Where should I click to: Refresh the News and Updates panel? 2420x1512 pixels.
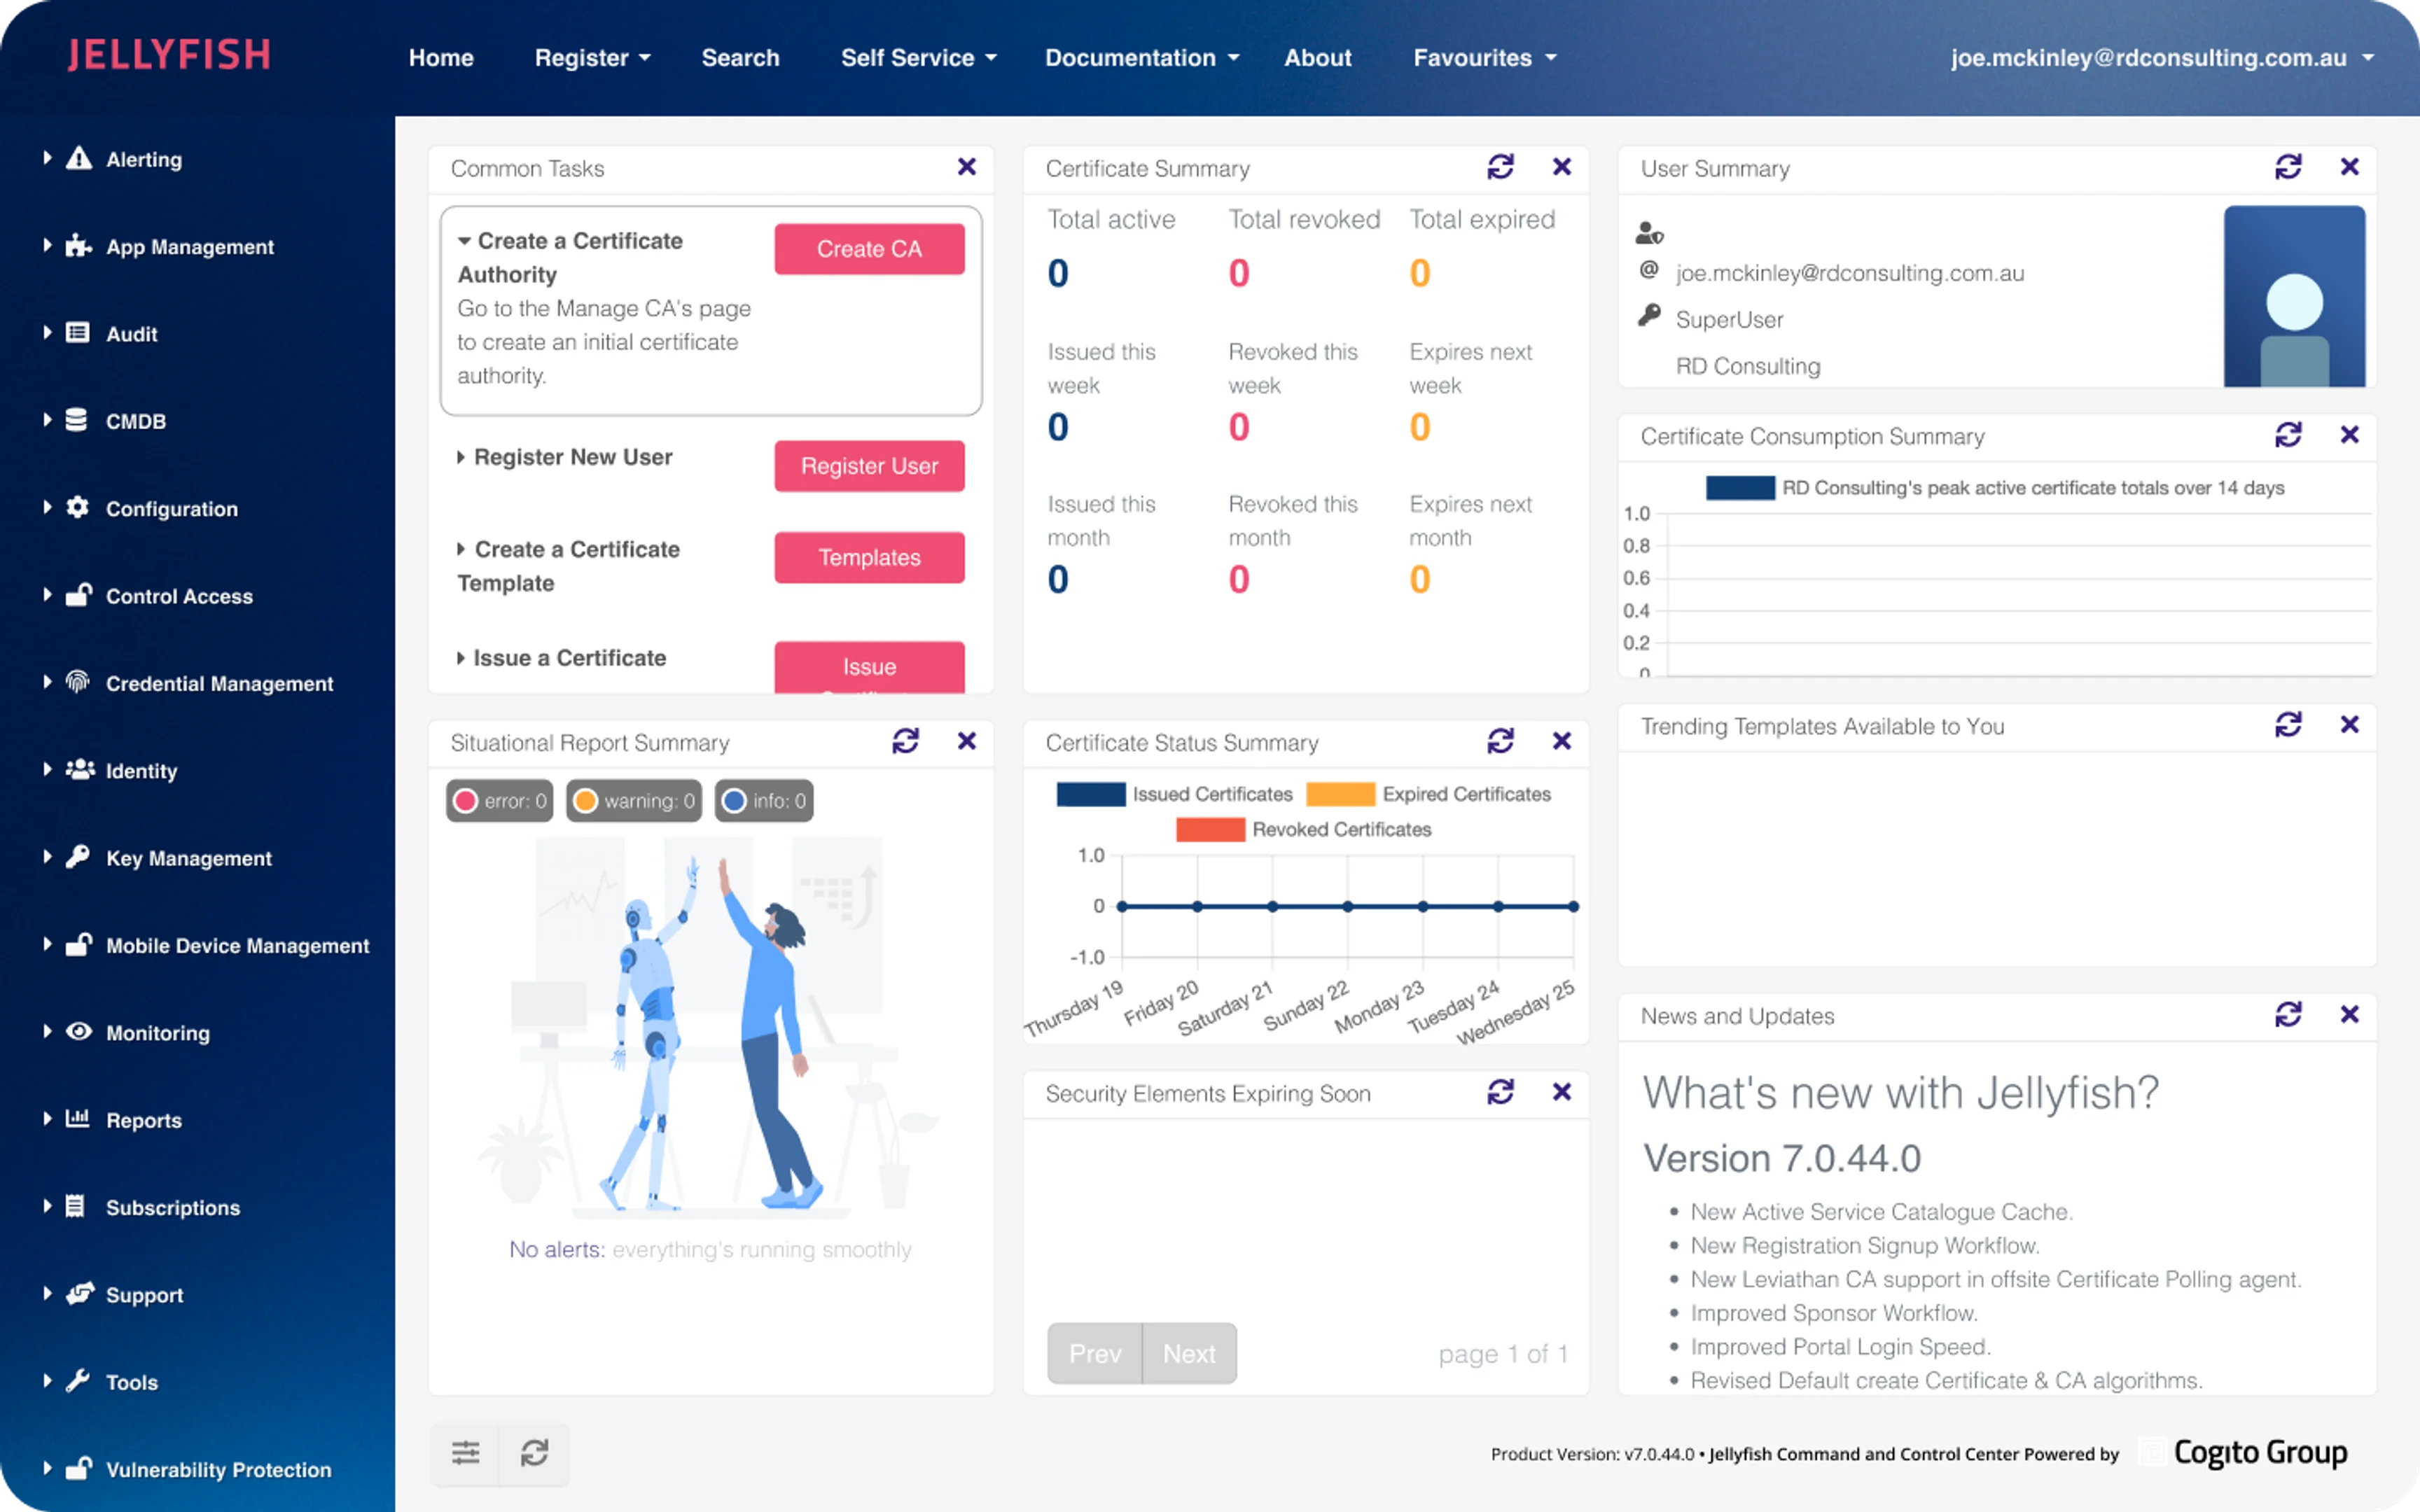[2290, 1014]
